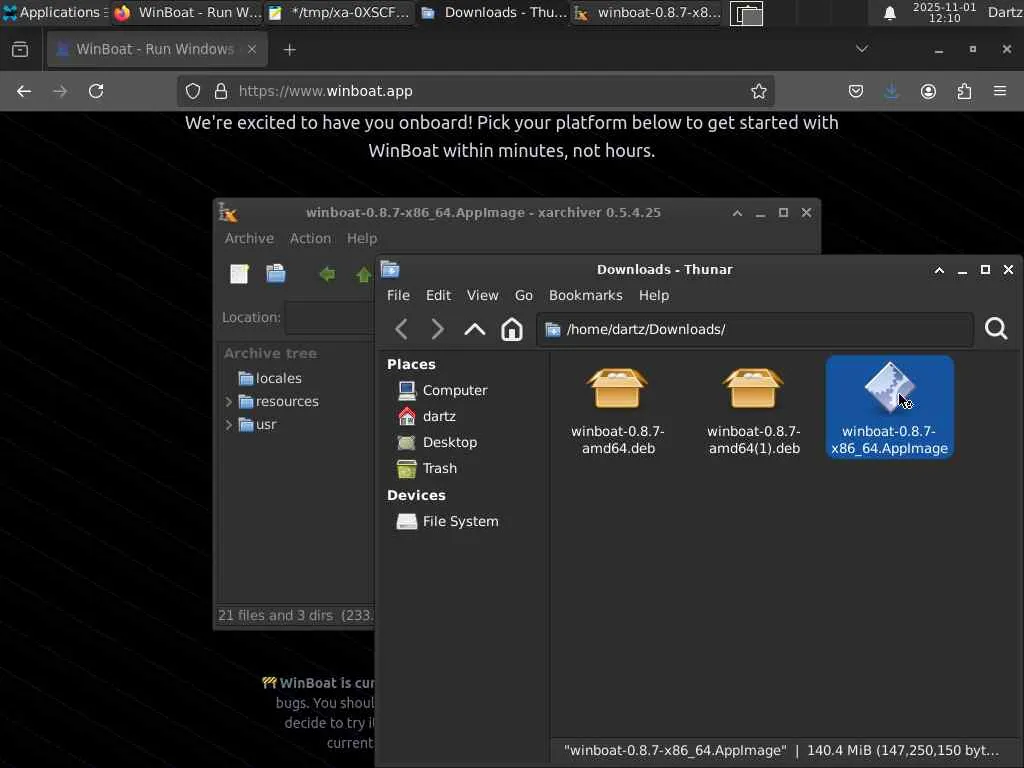1024x768 pixels.
Task: Open new Firefox tab
Action: point(289,50)
